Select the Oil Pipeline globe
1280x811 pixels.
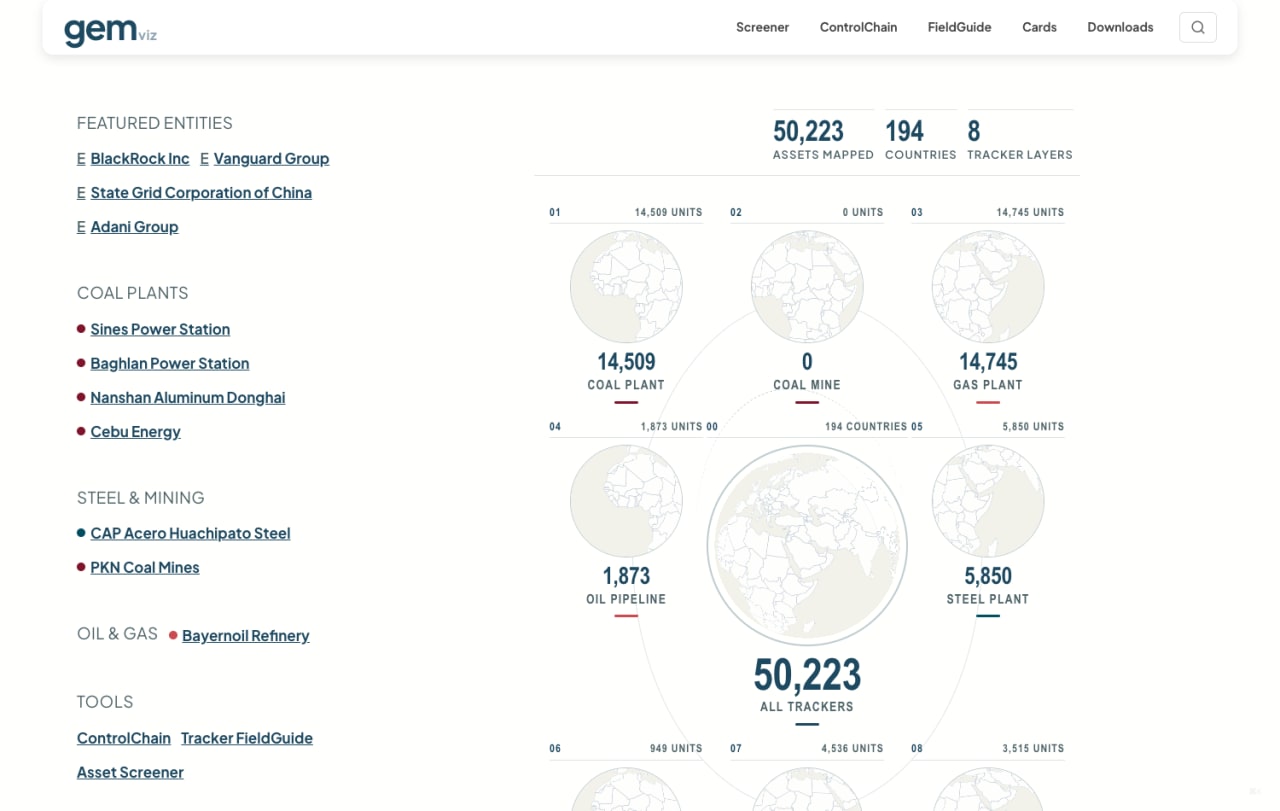pyautogui.click(x=626, y=501)
